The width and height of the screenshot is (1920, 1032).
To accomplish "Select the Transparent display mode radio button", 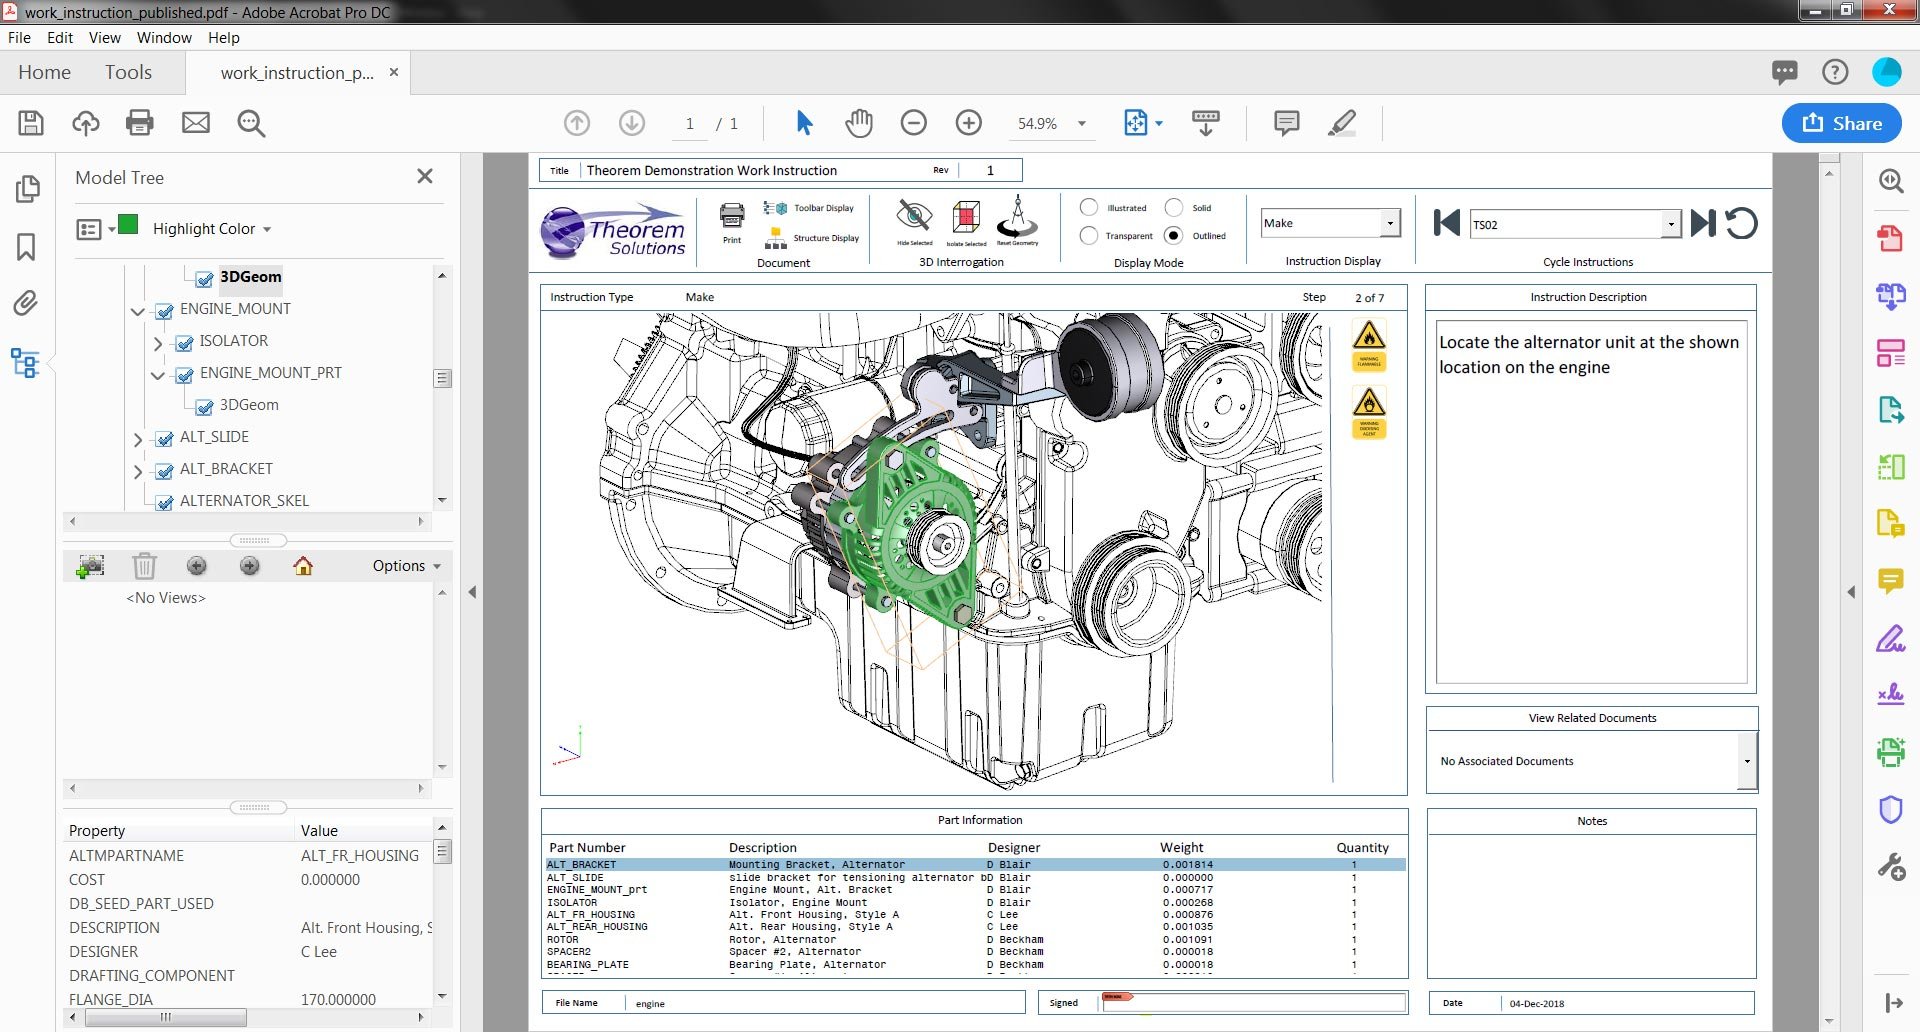I will click(x=1089, y=236).
